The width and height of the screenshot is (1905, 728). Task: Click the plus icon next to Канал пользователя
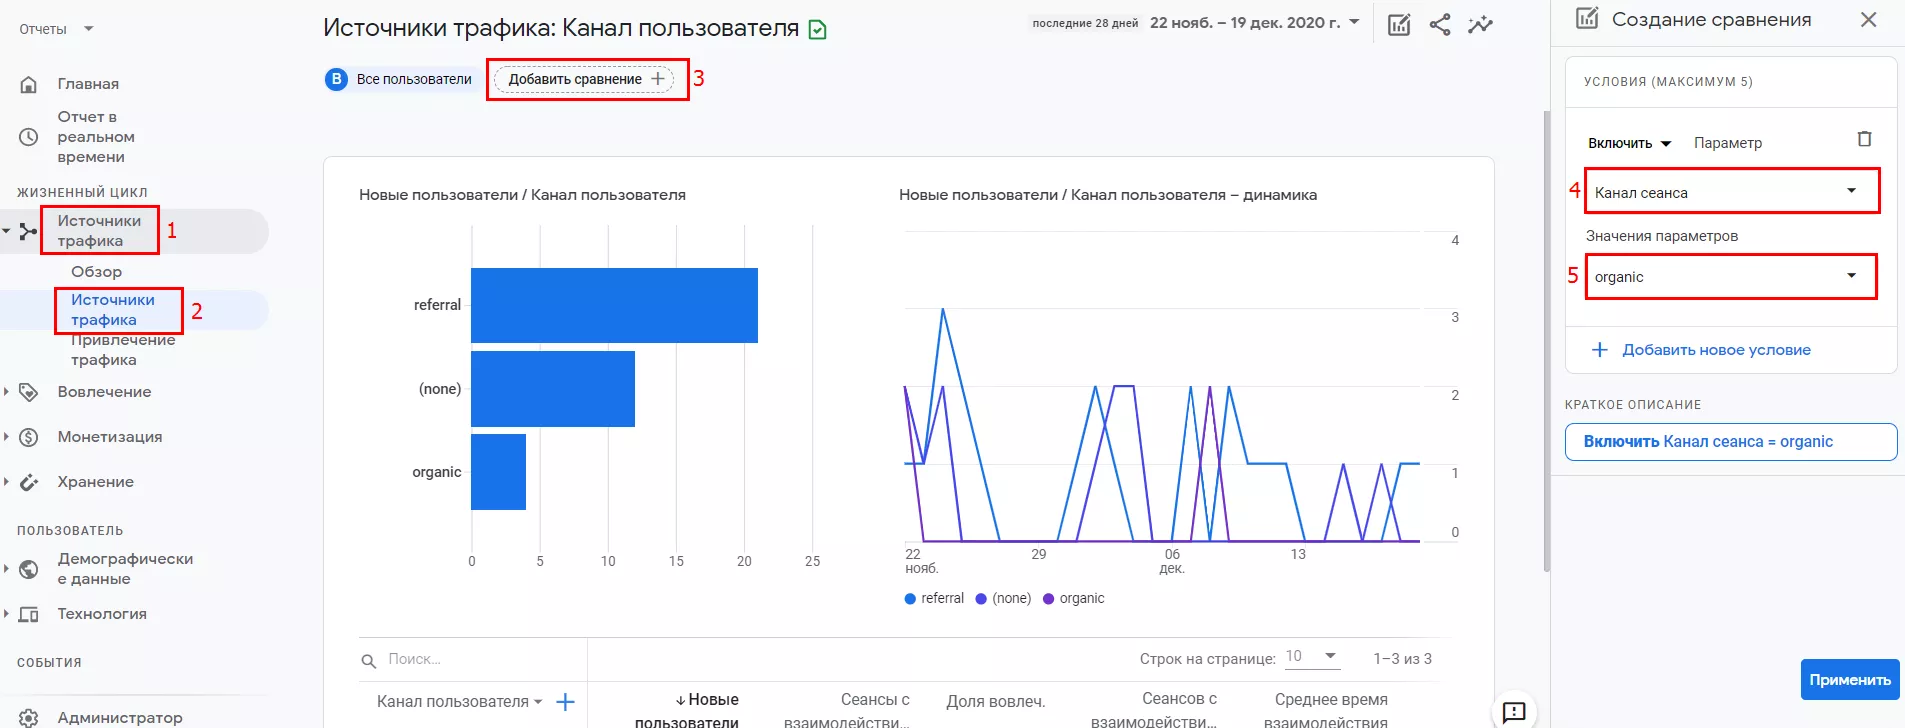click(x=565, y=702)
